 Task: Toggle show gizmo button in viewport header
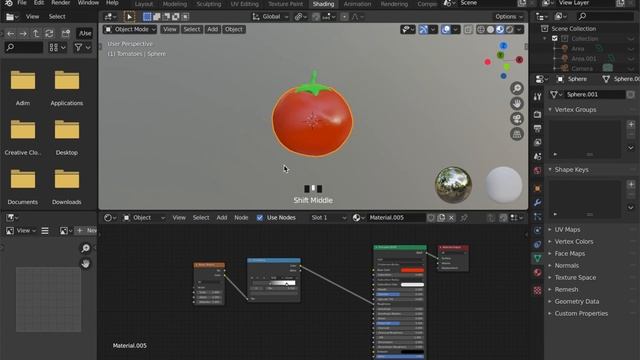tap(423, 29)
